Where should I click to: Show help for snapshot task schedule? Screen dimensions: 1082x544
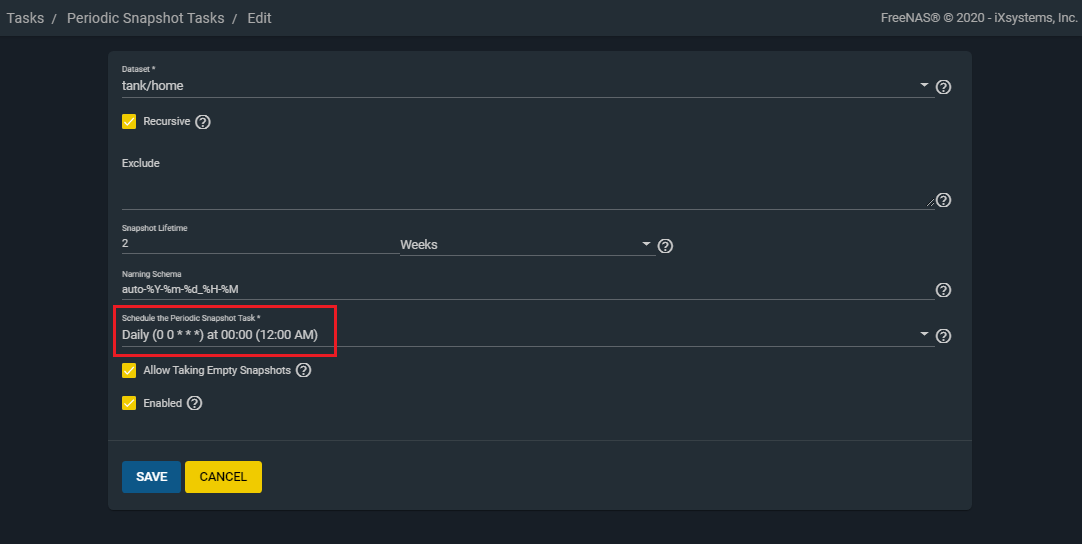[x=943, y=336]
